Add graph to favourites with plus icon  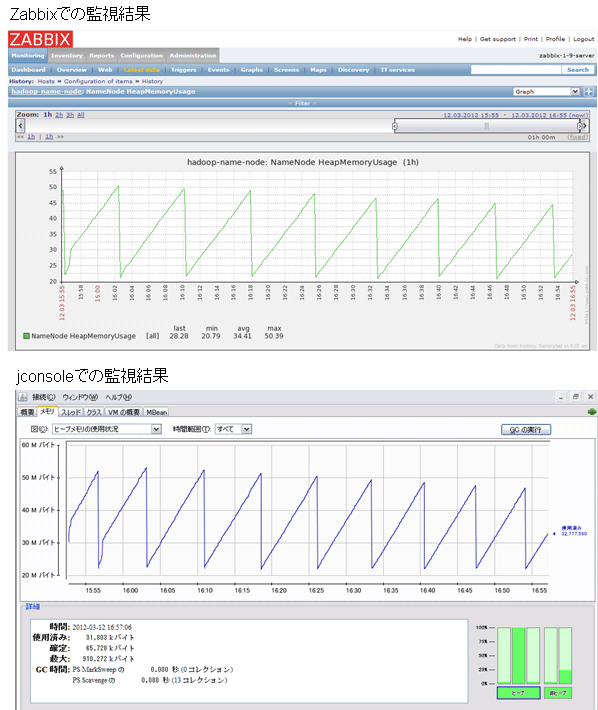tap(588, 91)
